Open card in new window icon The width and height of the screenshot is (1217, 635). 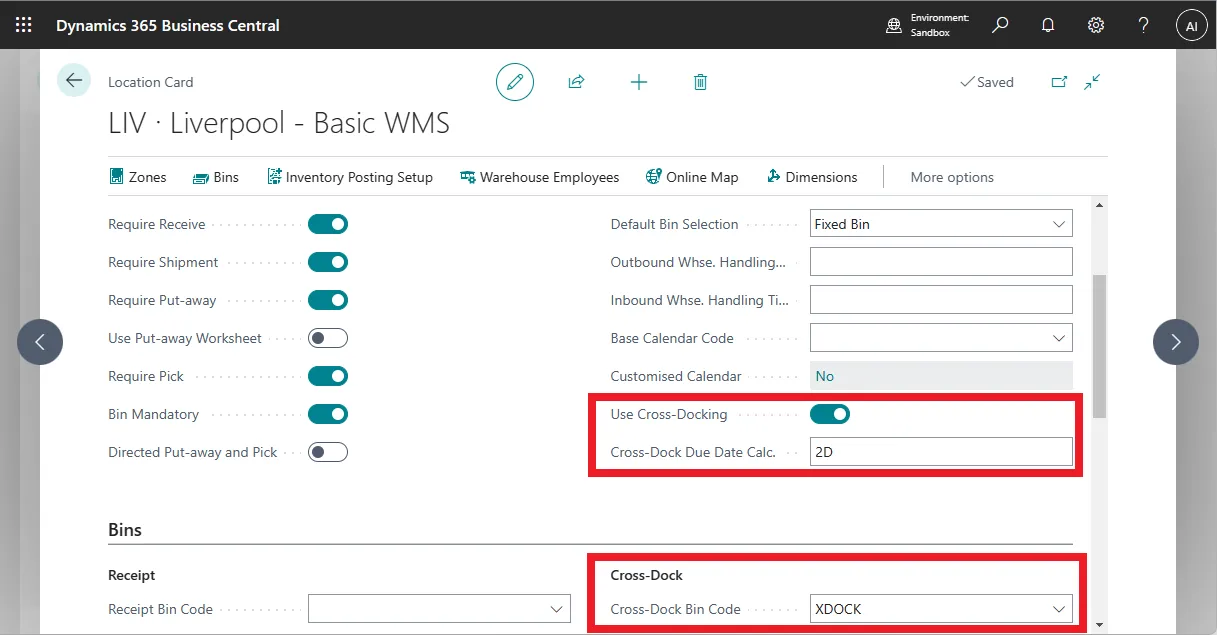1059,82
